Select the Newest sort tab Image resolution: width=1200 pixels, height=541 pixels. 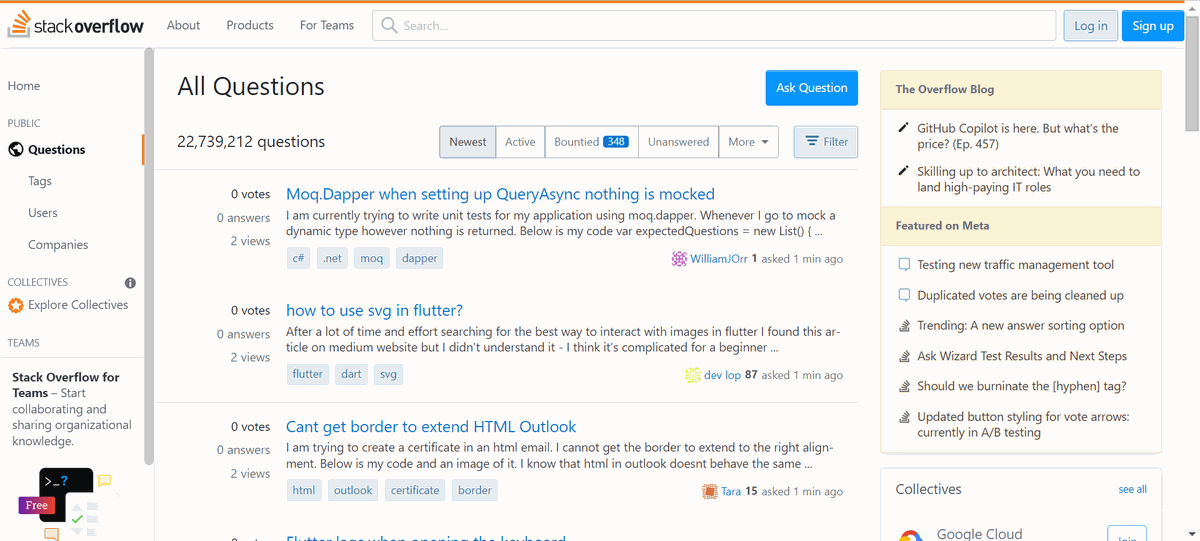coord(467,142)
